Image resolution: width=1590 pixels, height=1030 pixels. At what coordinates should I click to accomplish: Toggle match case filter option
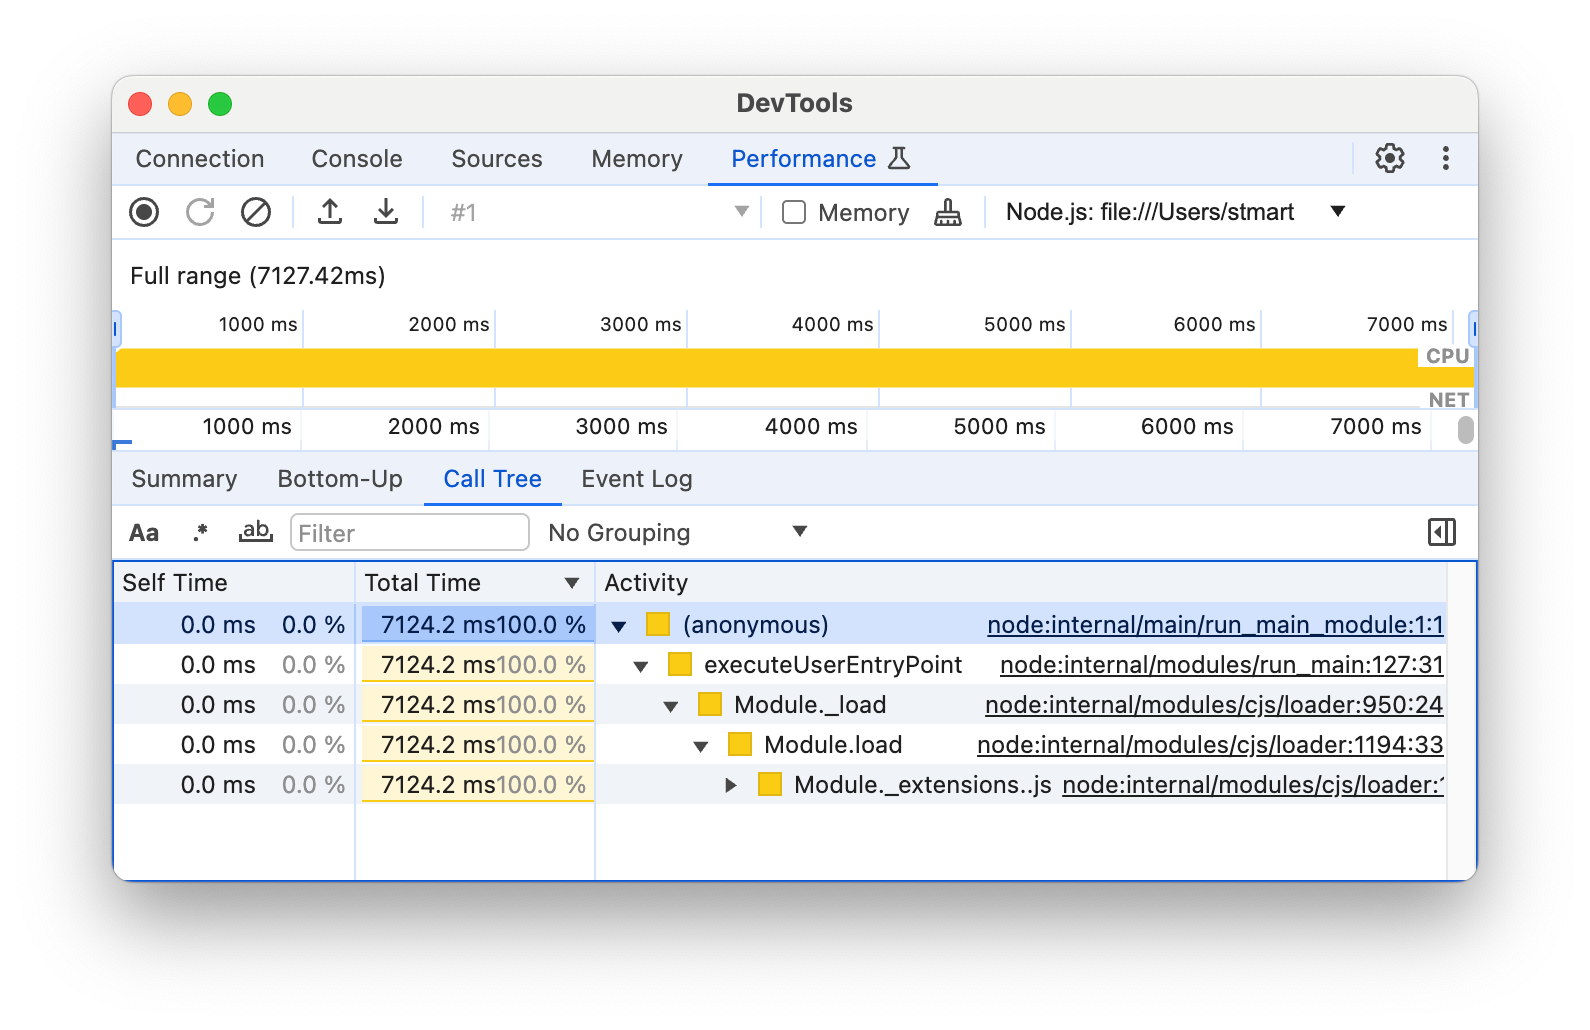click(144, 533)
